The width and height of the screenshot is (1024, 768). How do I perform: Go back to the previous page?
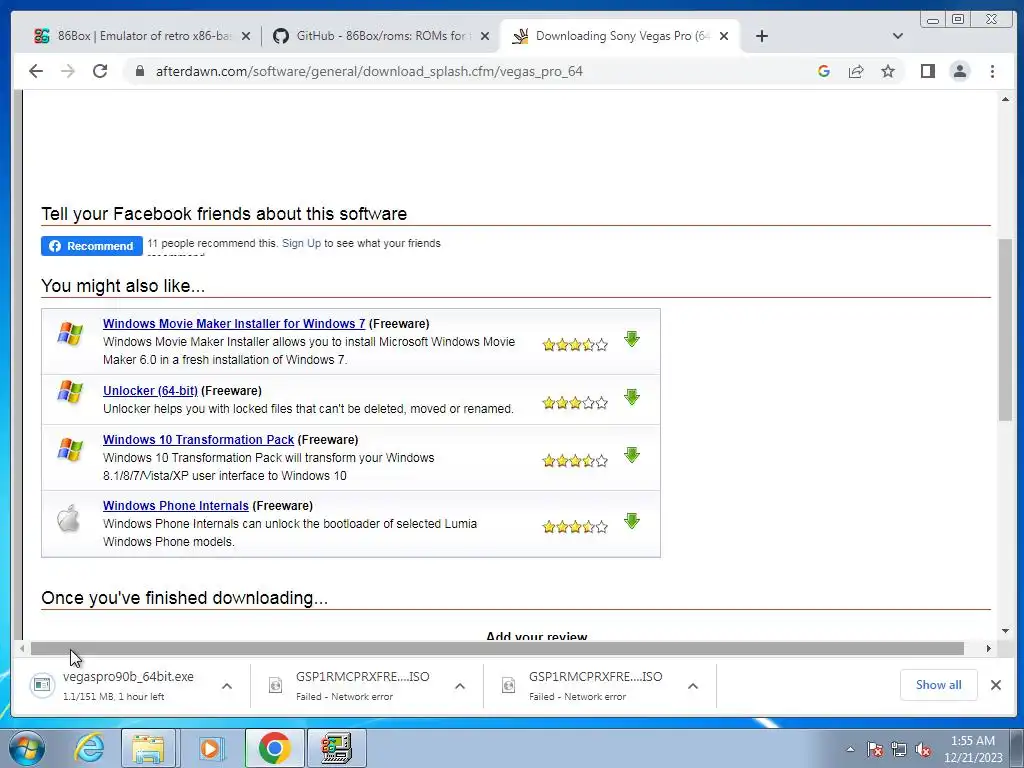[36, 71]
